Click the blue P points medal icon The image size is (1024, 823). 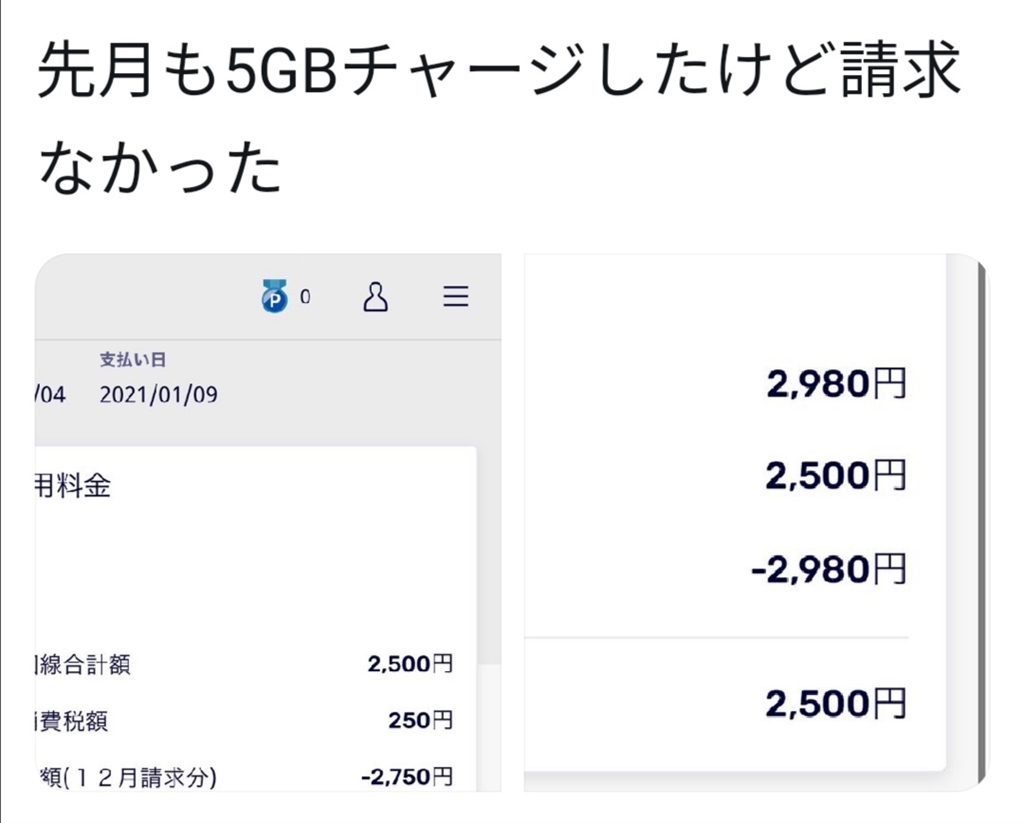click(x=275, y=297)
